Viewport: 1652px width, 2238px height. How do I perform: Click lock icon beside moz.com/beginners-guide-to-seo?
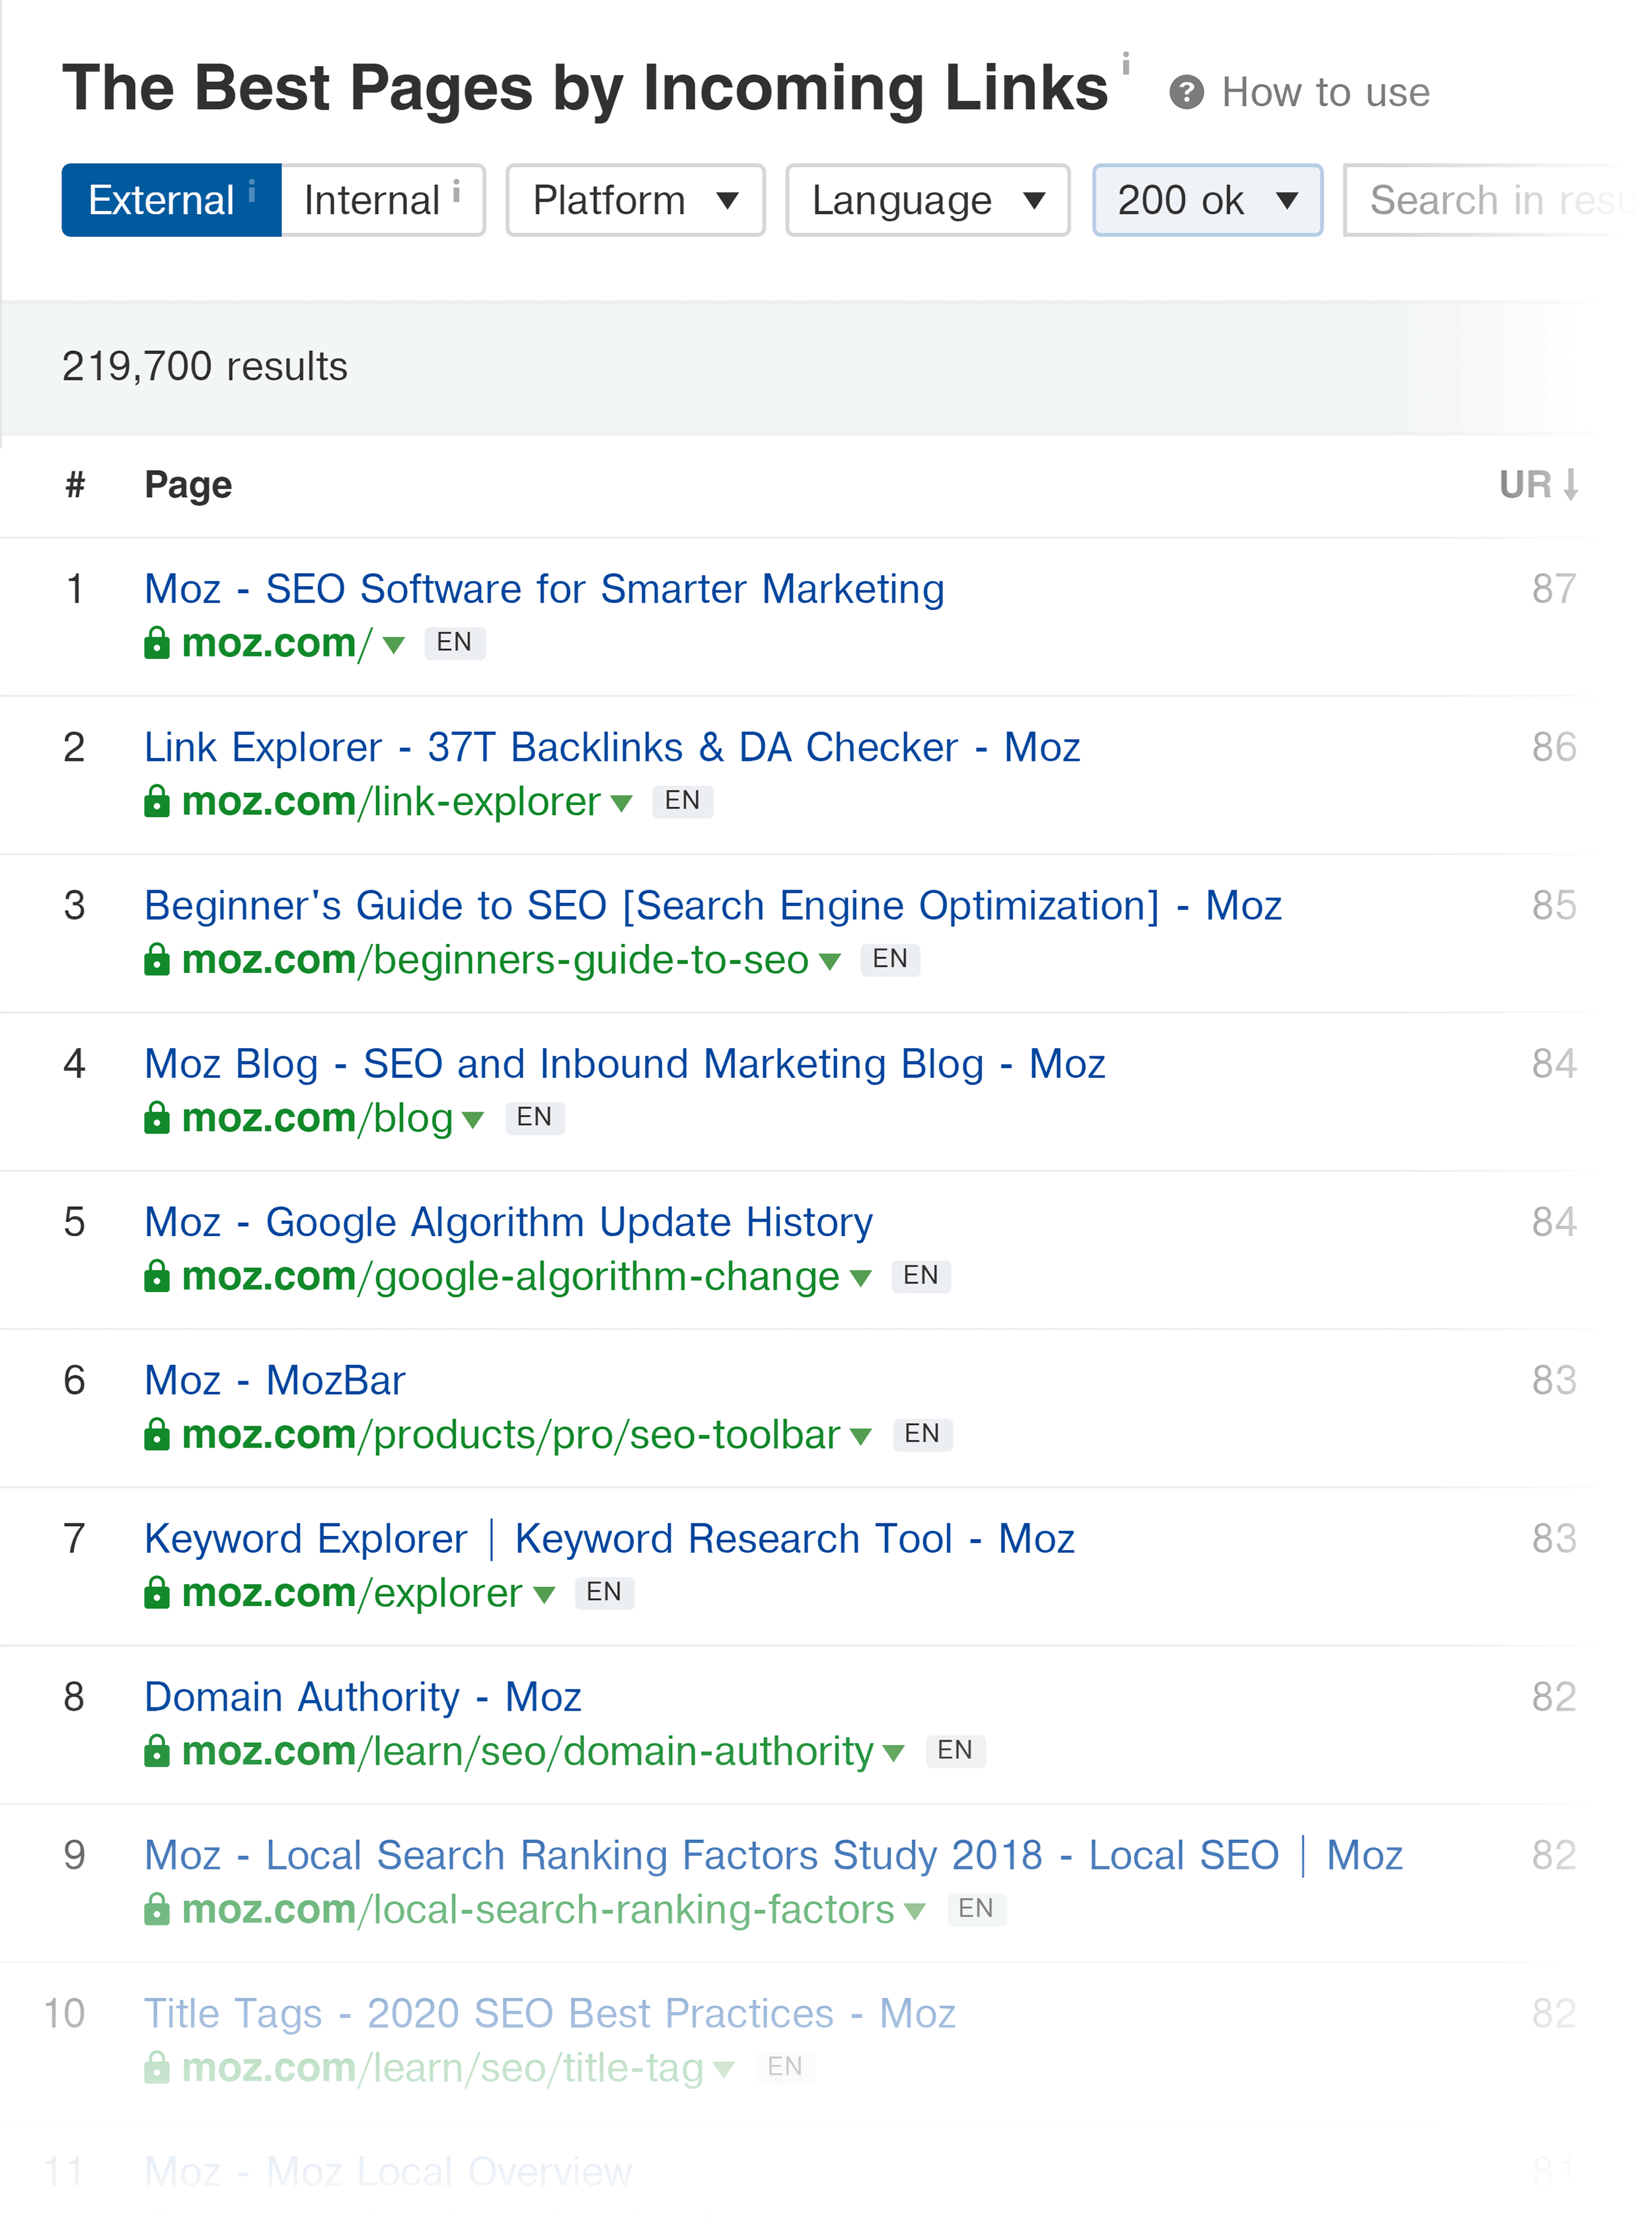pos(157,959)
